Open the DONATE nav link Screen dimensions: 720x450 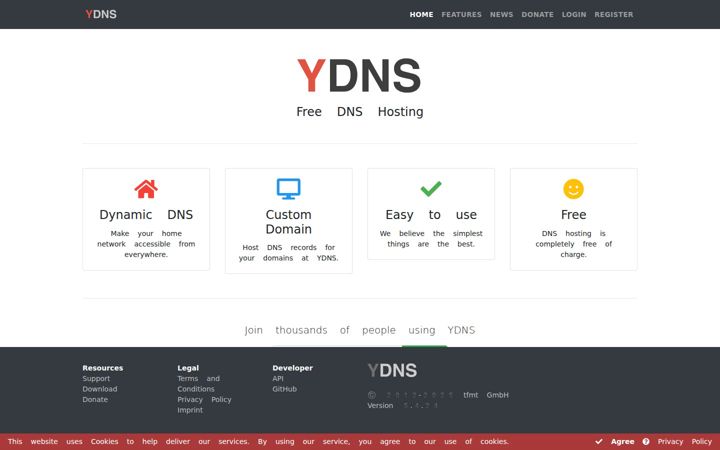tap(537, 15)
